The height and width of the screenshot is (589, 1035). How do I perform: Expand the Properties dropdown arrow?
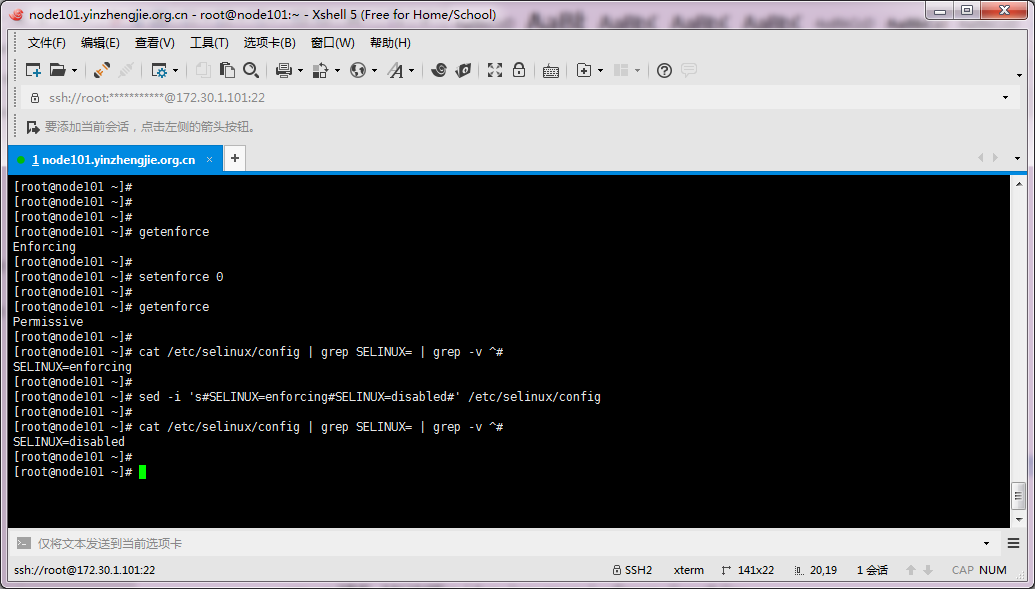175,71
